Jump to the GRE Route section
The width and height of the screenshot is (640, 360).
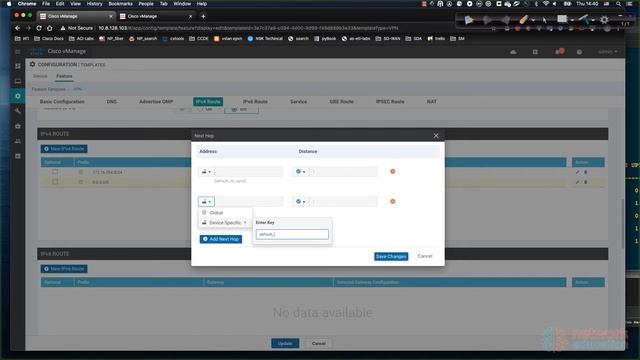click(342, 102)
